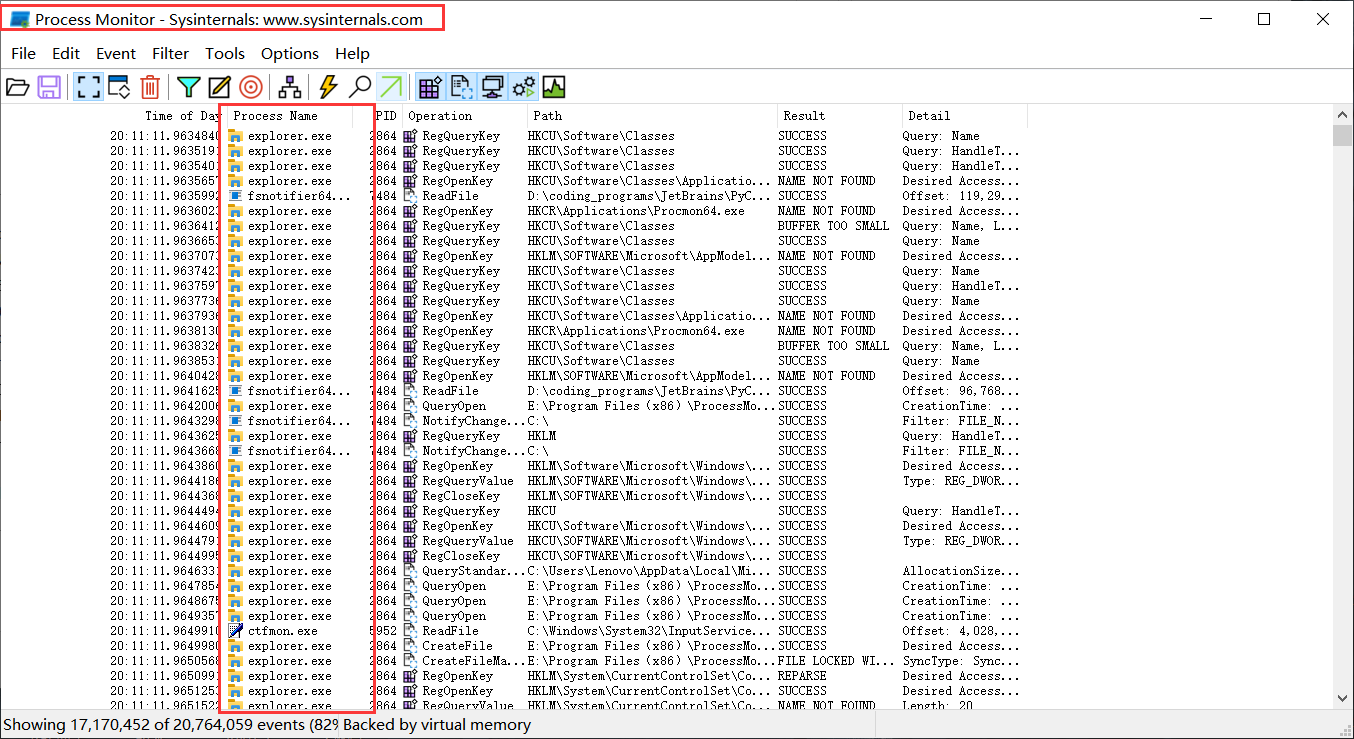This screenshot has width=1354, height=739.
Task: Toggle event Capture with the bracket-frame icon
Action: (88, 87)
